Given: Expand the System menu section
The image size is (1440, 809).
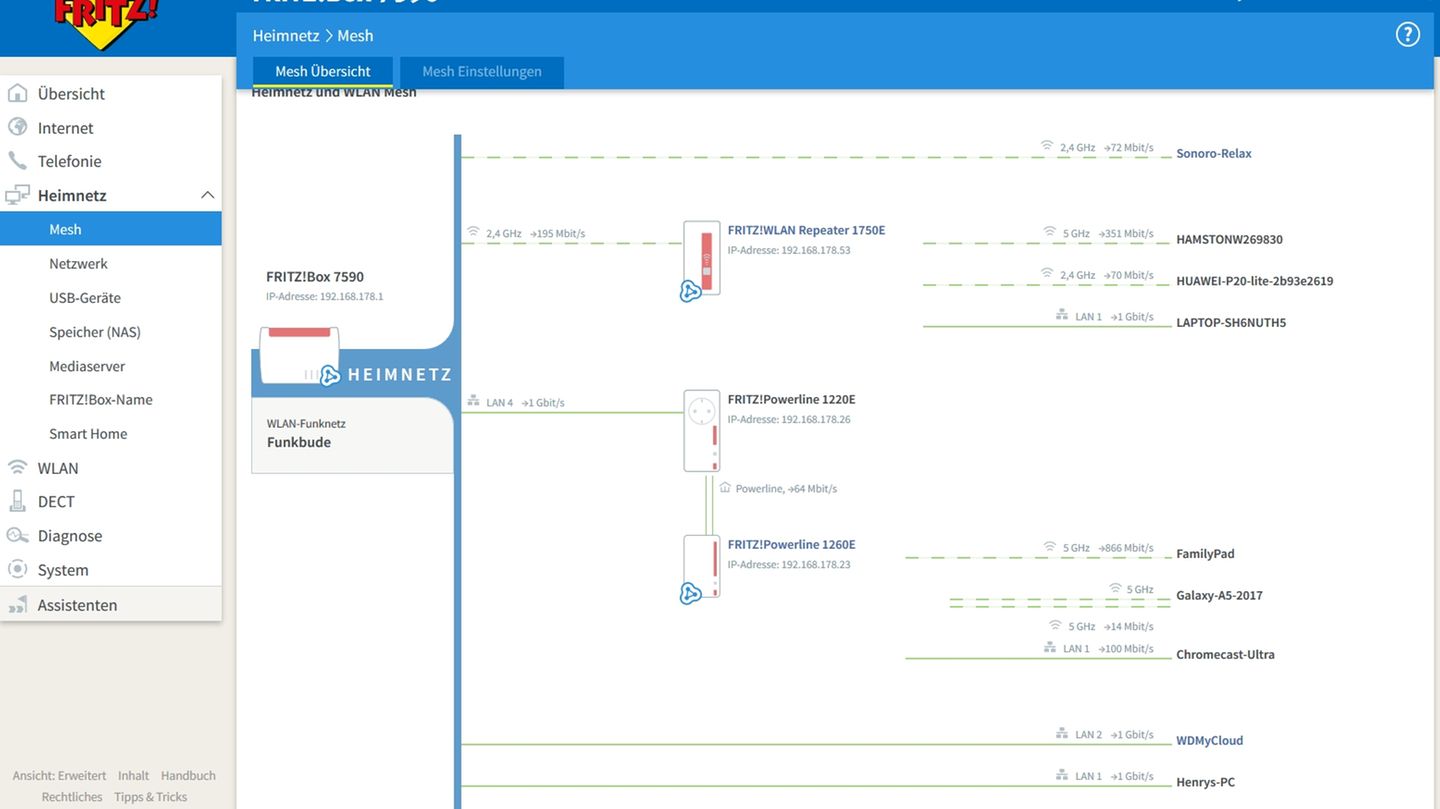Looking at the screenshot, I should click(62, 570).
